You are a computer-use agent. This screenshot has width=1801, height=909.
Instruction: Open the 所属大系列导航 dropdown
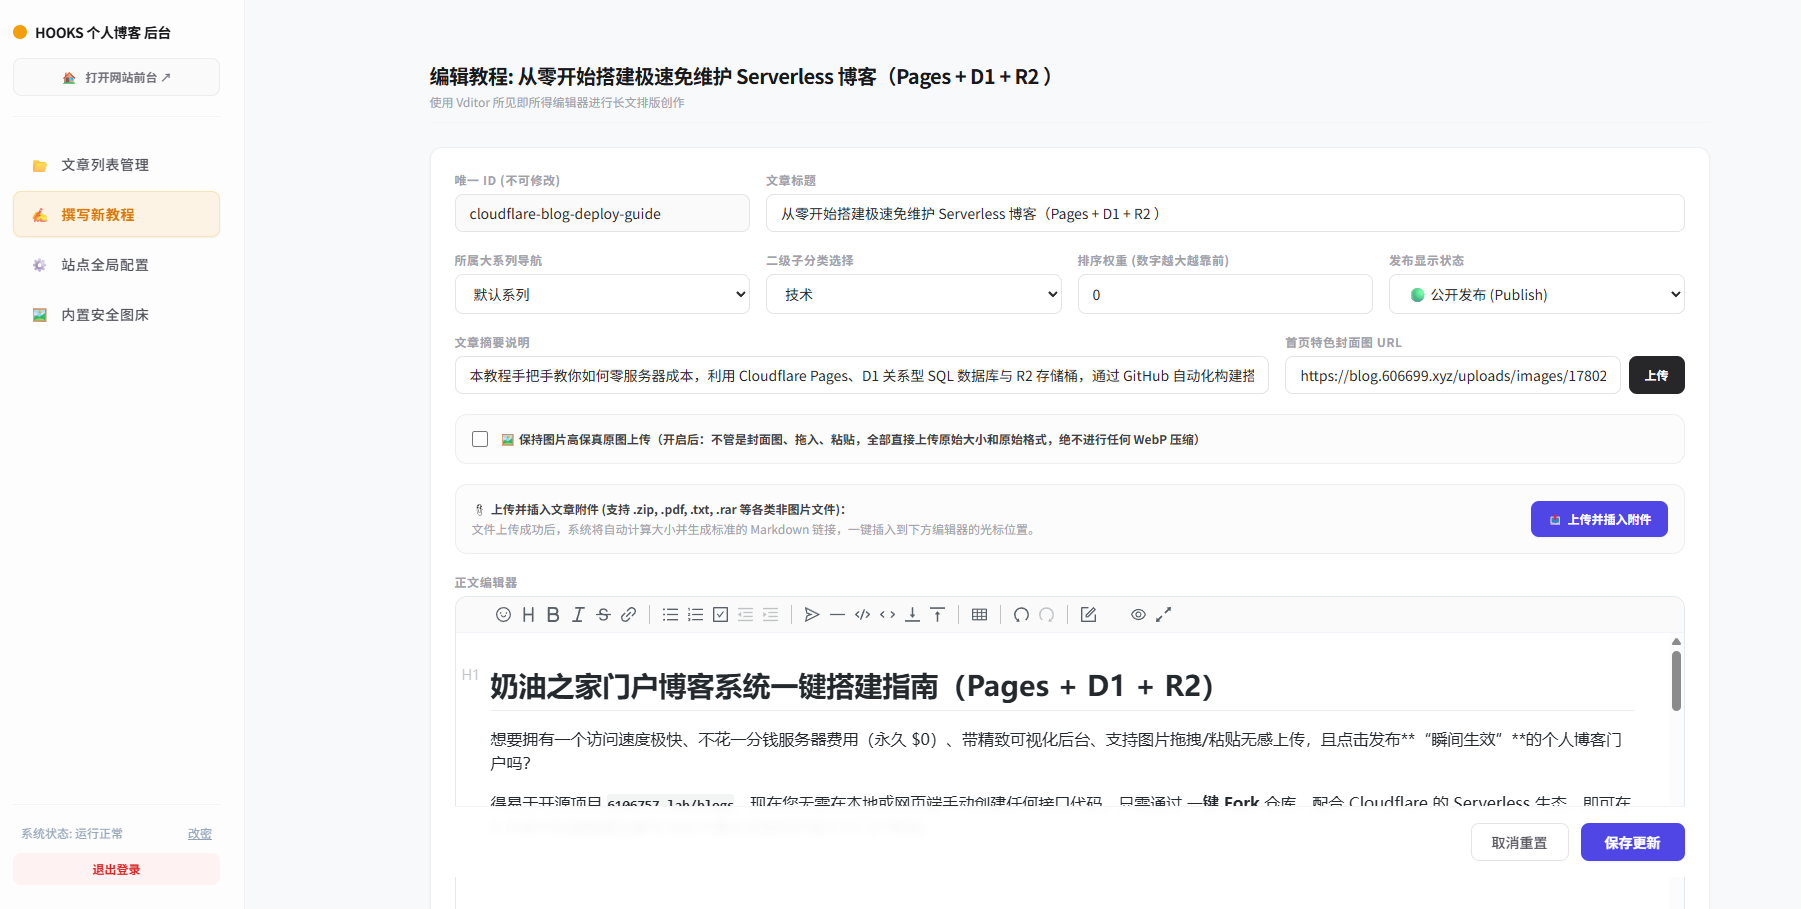pos(602,294)
